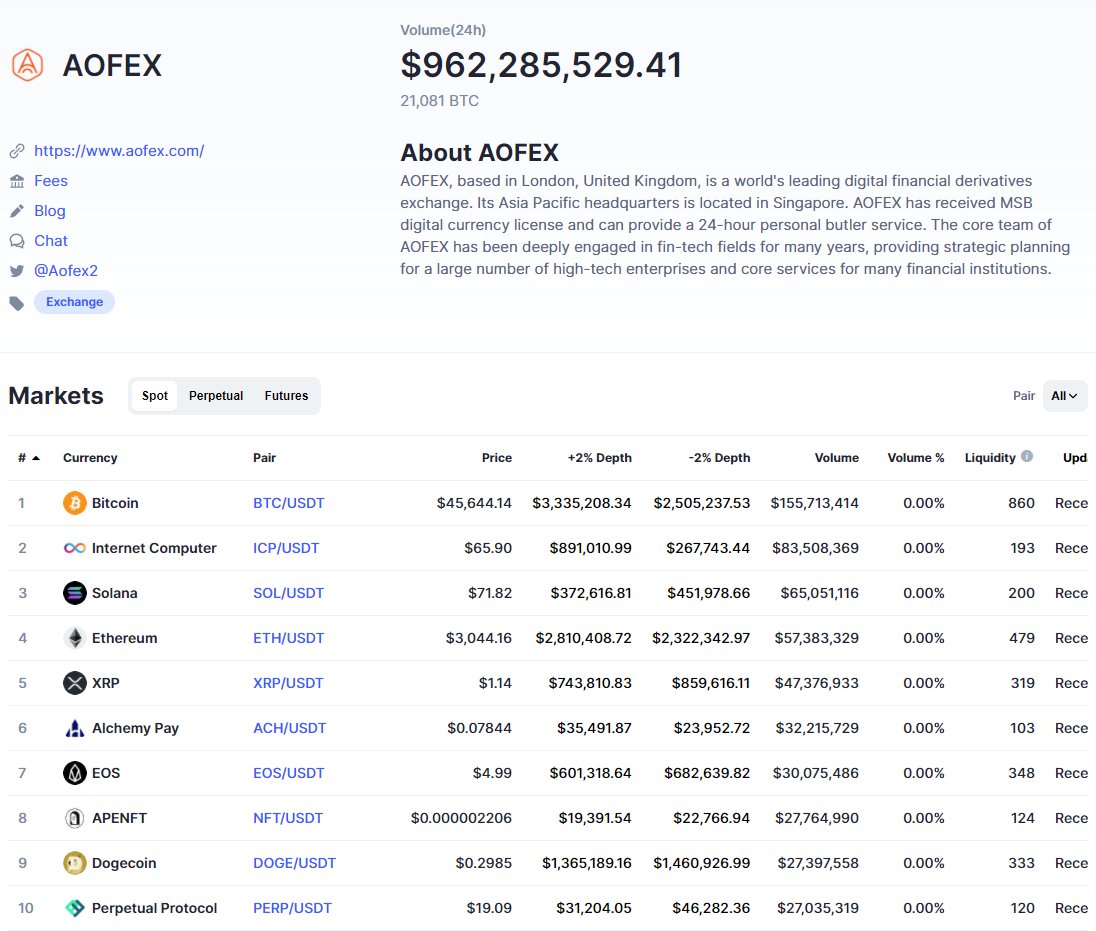The width and height of the screenshot is (1096, 931).
Task: Click the bank icon beside Fees
Action: pos(17,181)
